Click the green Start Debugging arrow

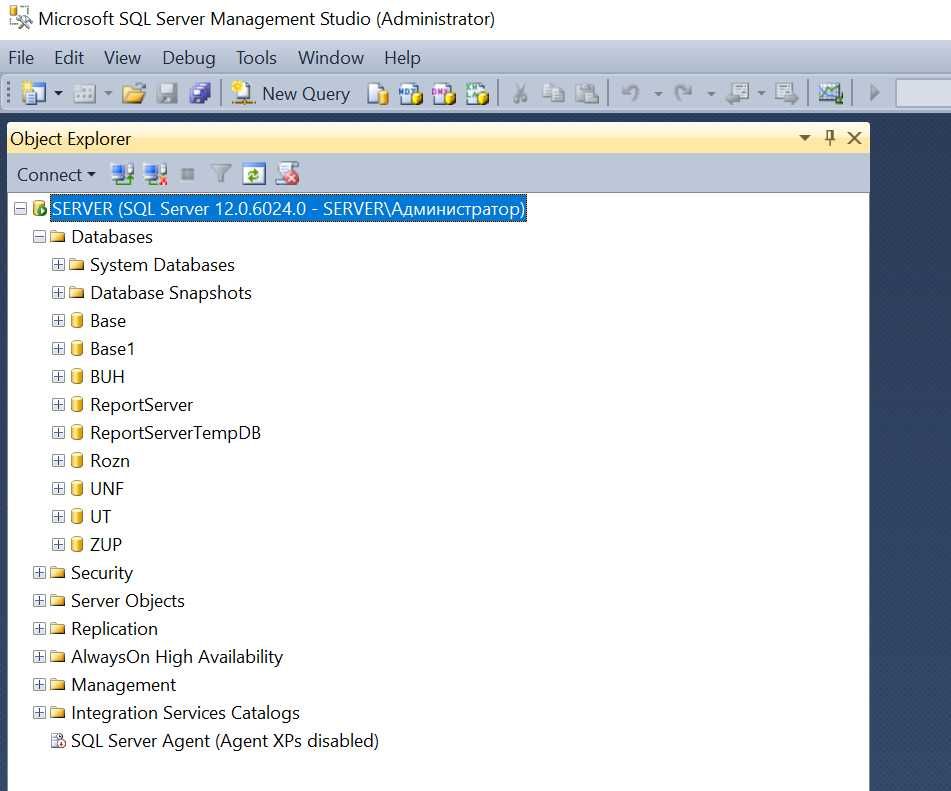pyautogui.click(x=874, y=93)
